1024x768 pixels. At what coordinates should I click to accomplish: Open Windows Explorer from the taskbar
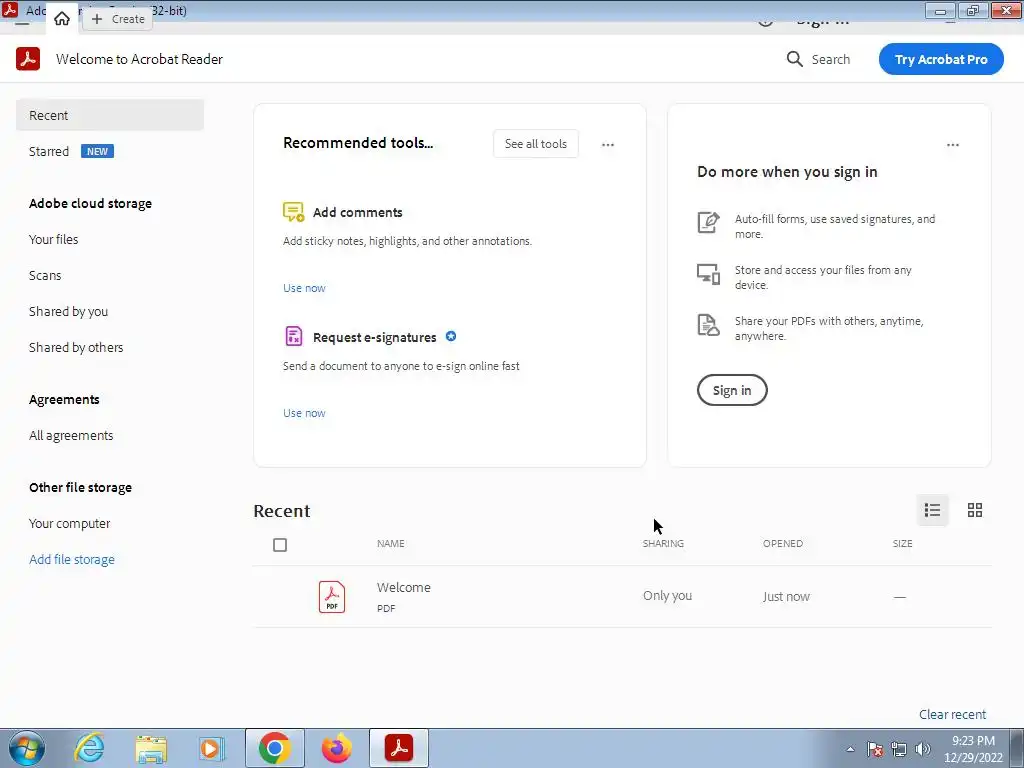point(151,749)
